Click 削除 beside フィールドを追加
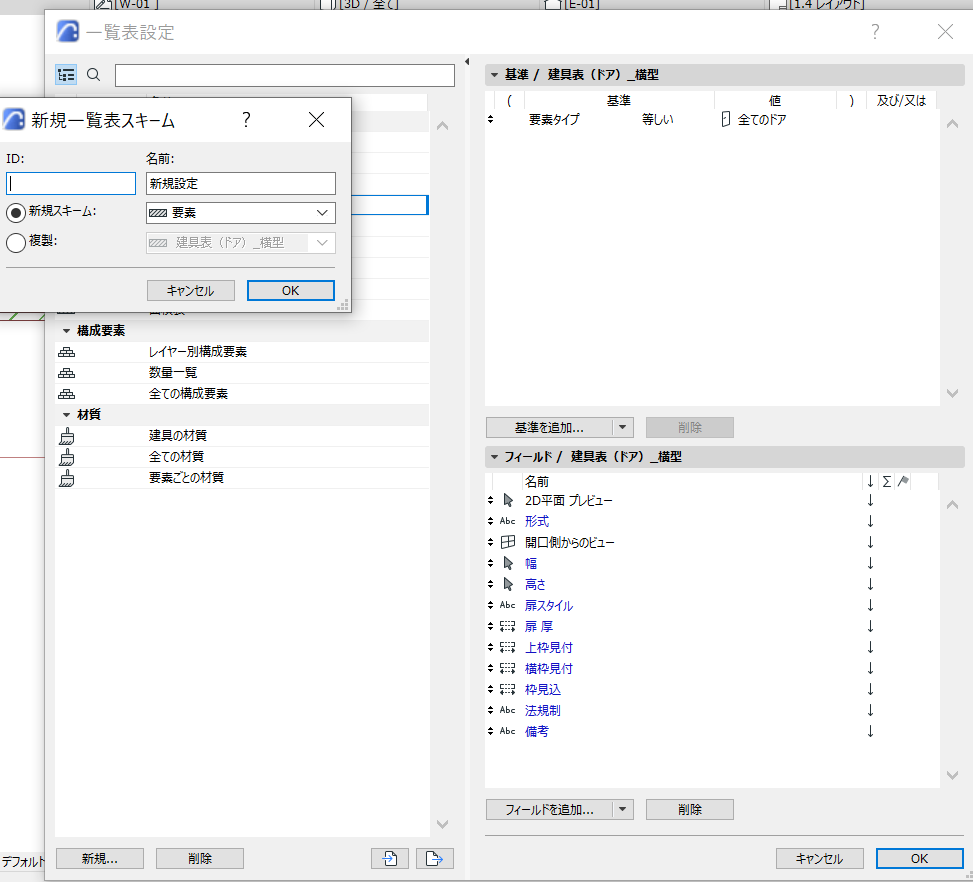Viewport: 973px width, 882px height. (x=690, y=809)
